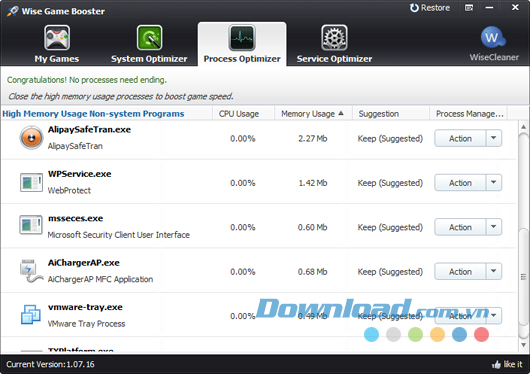Open the feedback icon in title bar
Image resolution: width=530 pixels, height=374 pixels.
point(469,8)
